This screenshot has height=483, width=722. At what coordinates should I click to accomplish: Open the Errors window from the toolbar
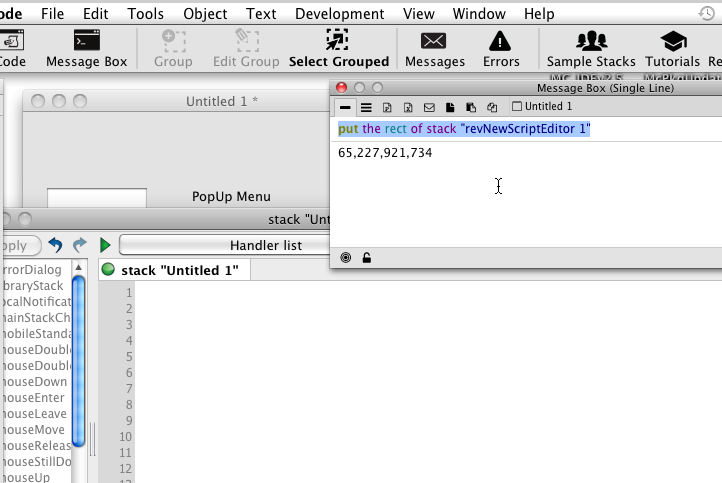point(501,48)
